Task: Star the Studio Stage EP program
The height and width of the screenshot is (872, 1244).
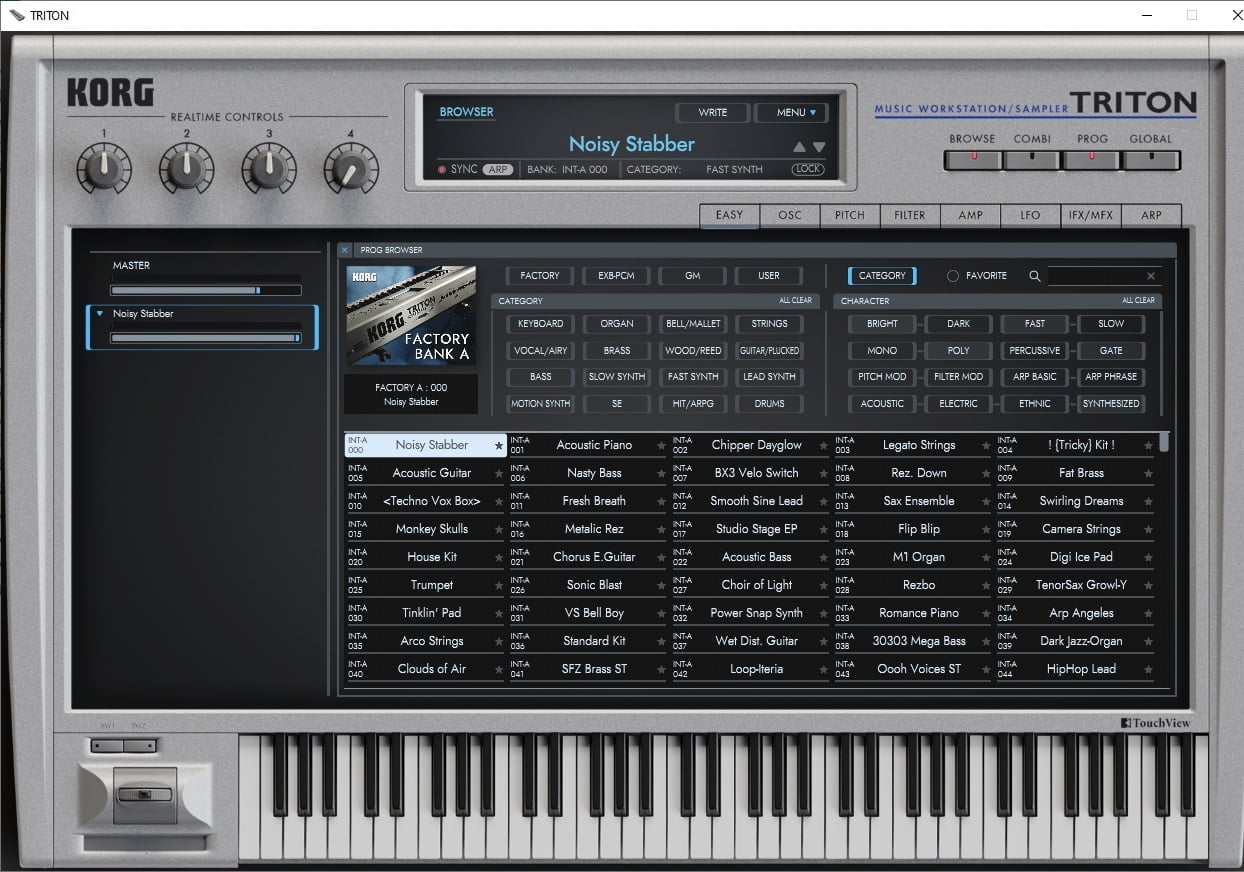Action: click(824, 530)
